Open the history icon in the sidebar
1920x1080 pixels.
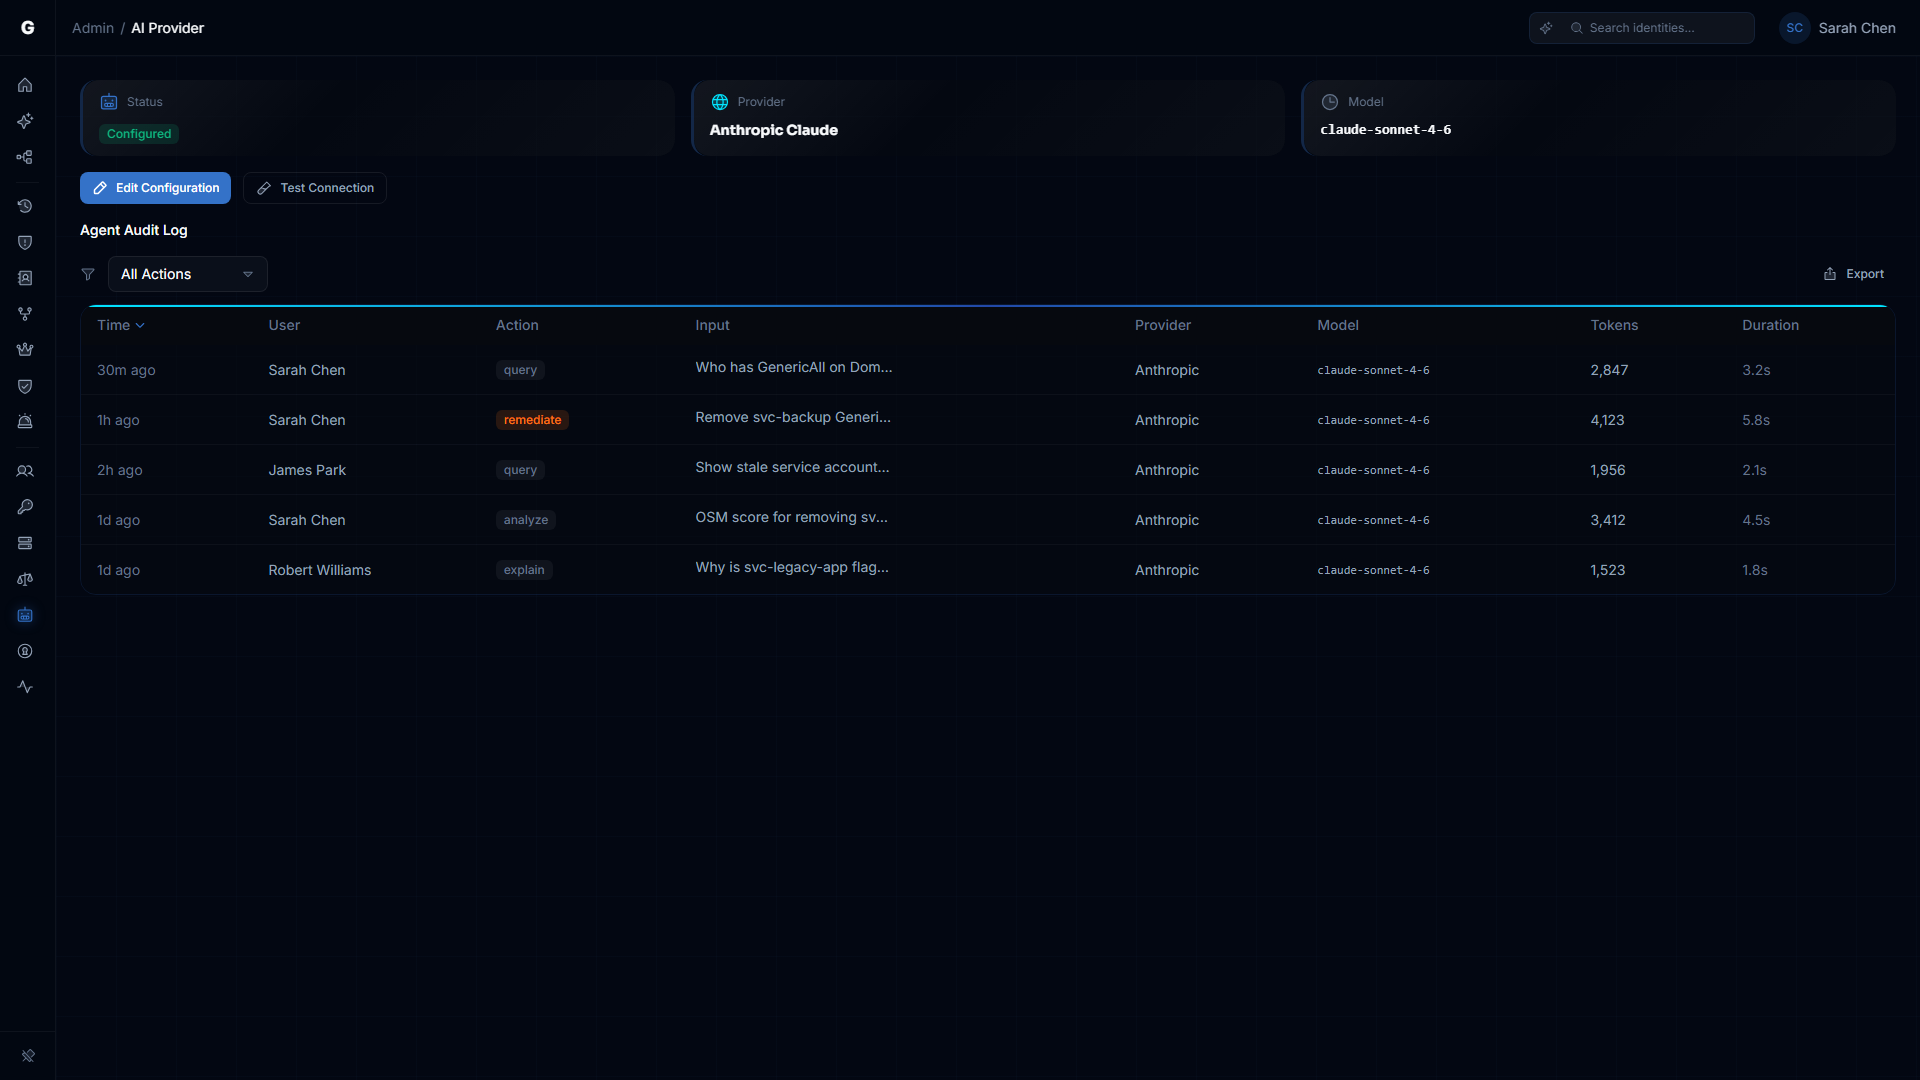point(25,206)
